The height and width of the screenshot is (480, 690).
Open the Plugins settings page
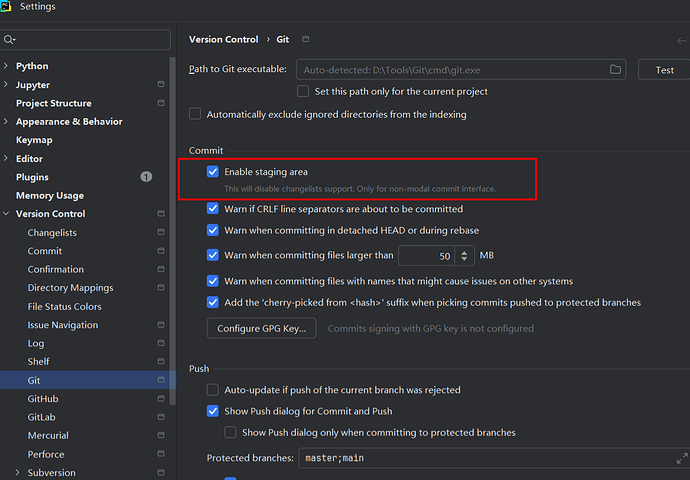[32, 177]
